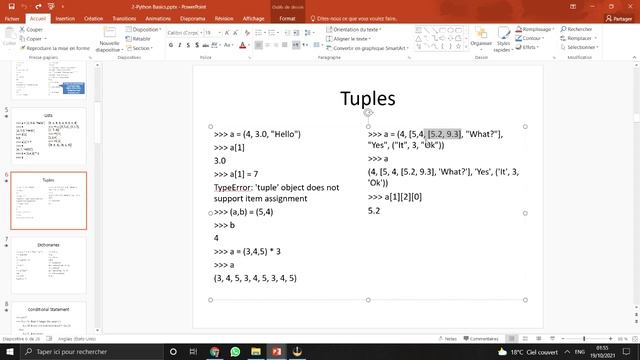This screenshot has height=360, width=640.
Task: Click Remplacer in Modification group
Action: point(578,38)
